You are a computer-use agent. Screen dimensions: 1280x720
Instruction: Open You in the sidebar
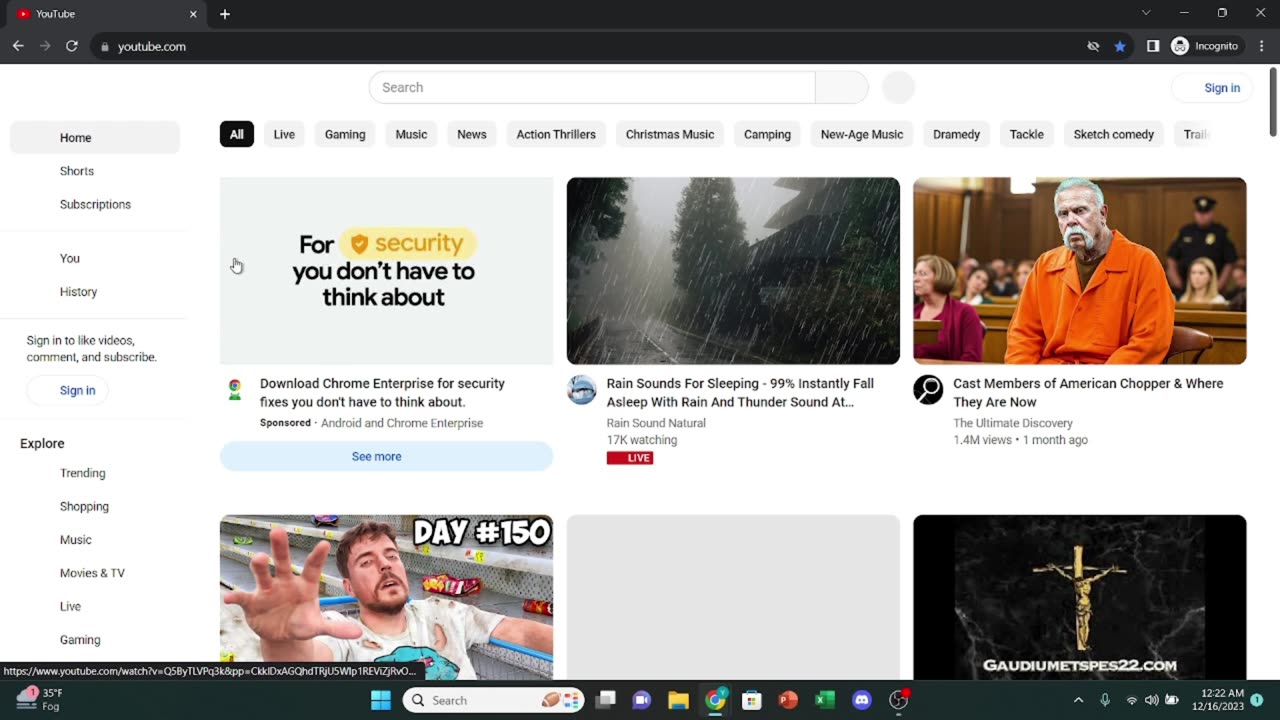[95, 258]
